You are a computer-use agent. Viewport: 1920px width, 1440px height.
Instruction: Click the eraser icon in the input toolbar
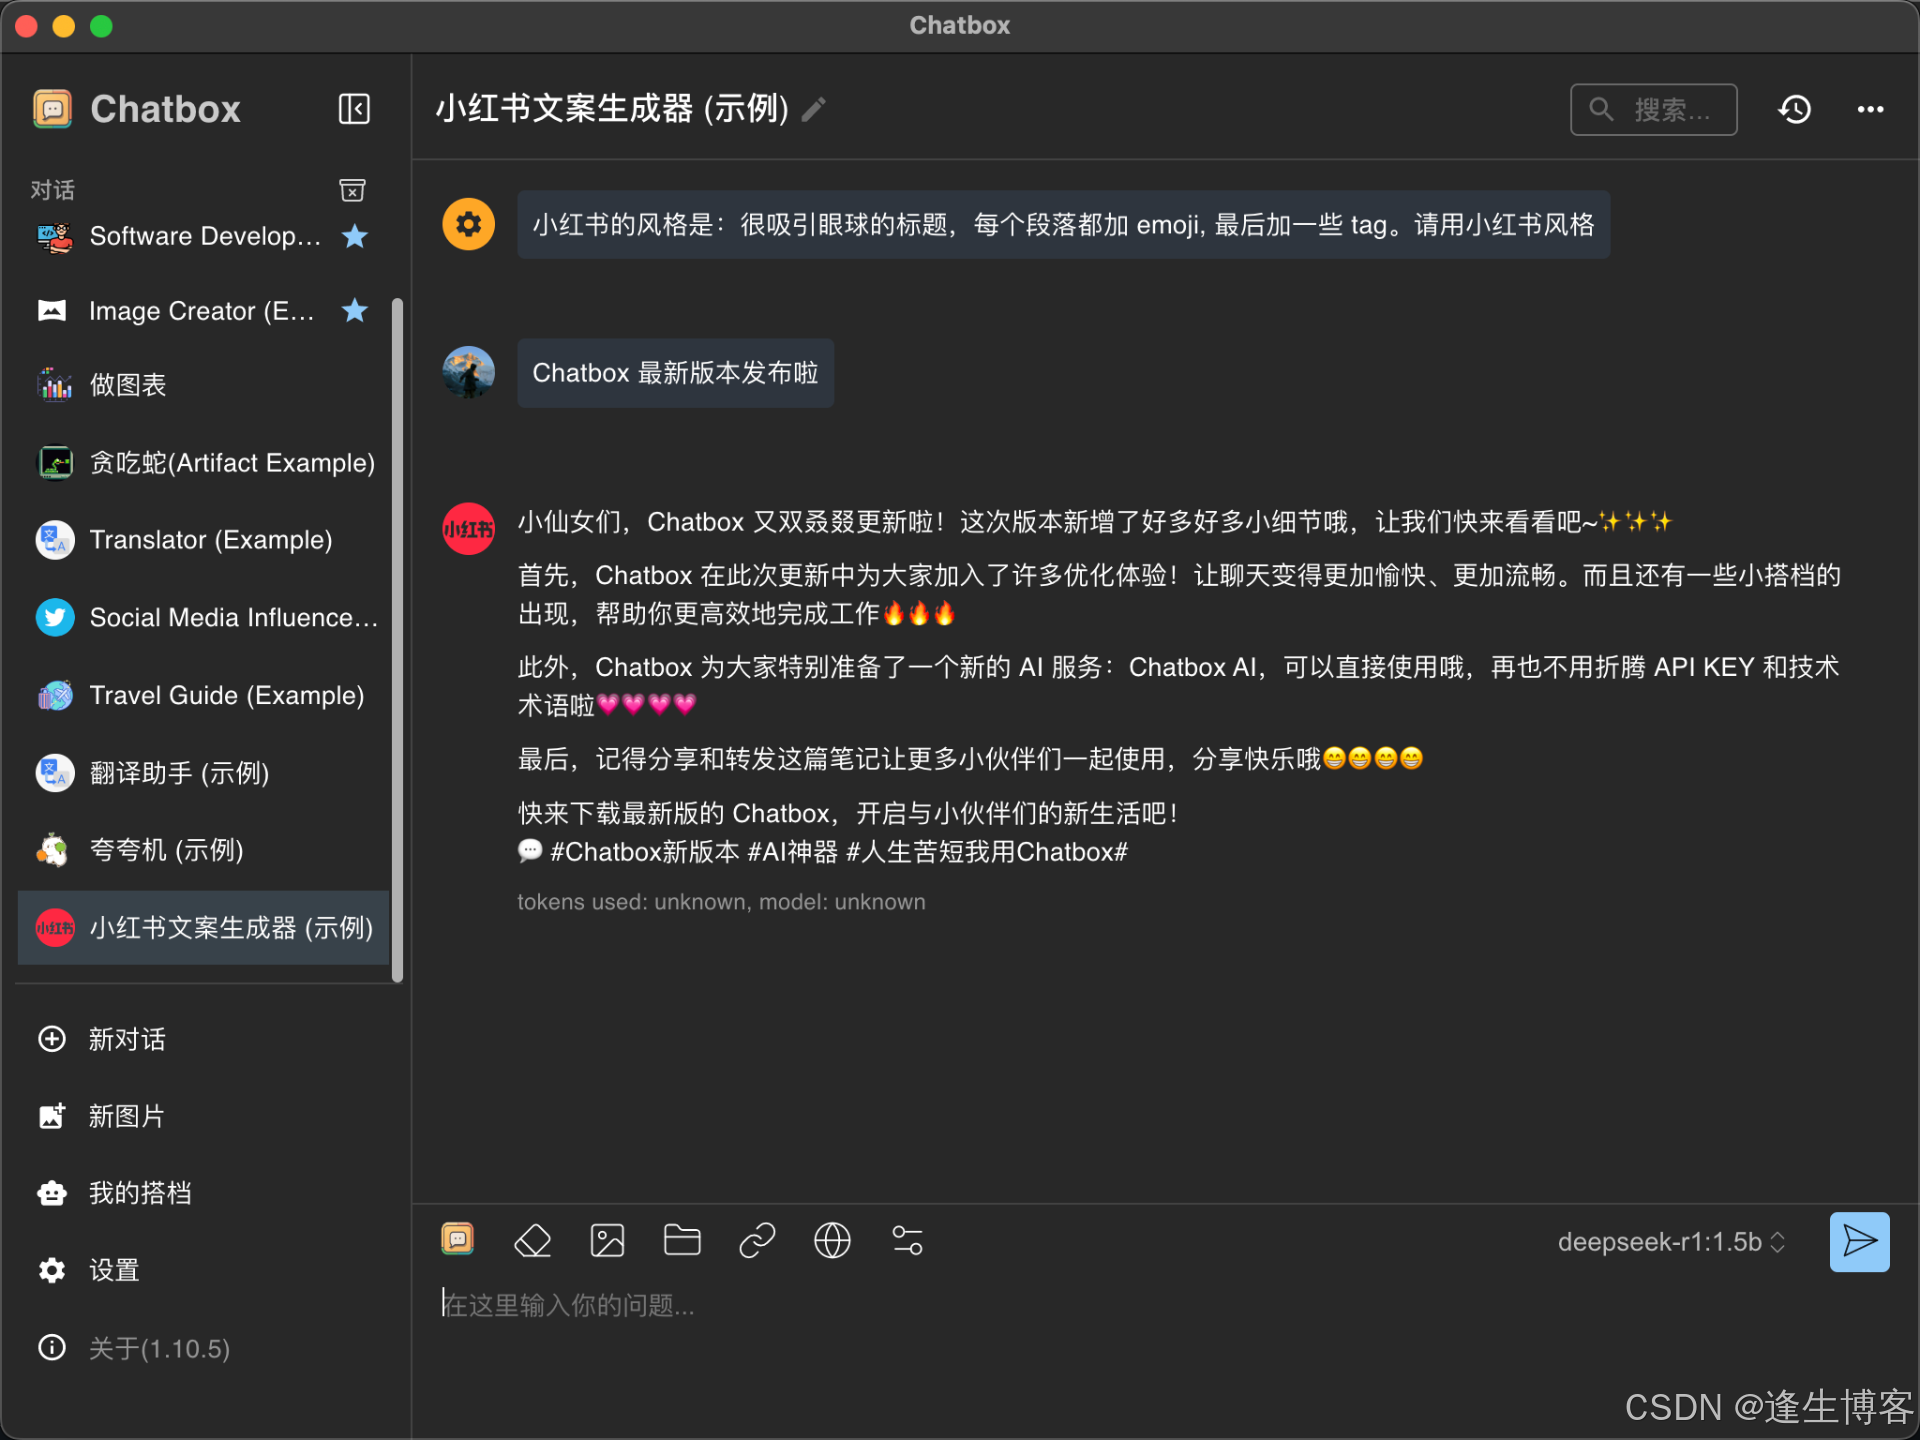point(532,1241)
